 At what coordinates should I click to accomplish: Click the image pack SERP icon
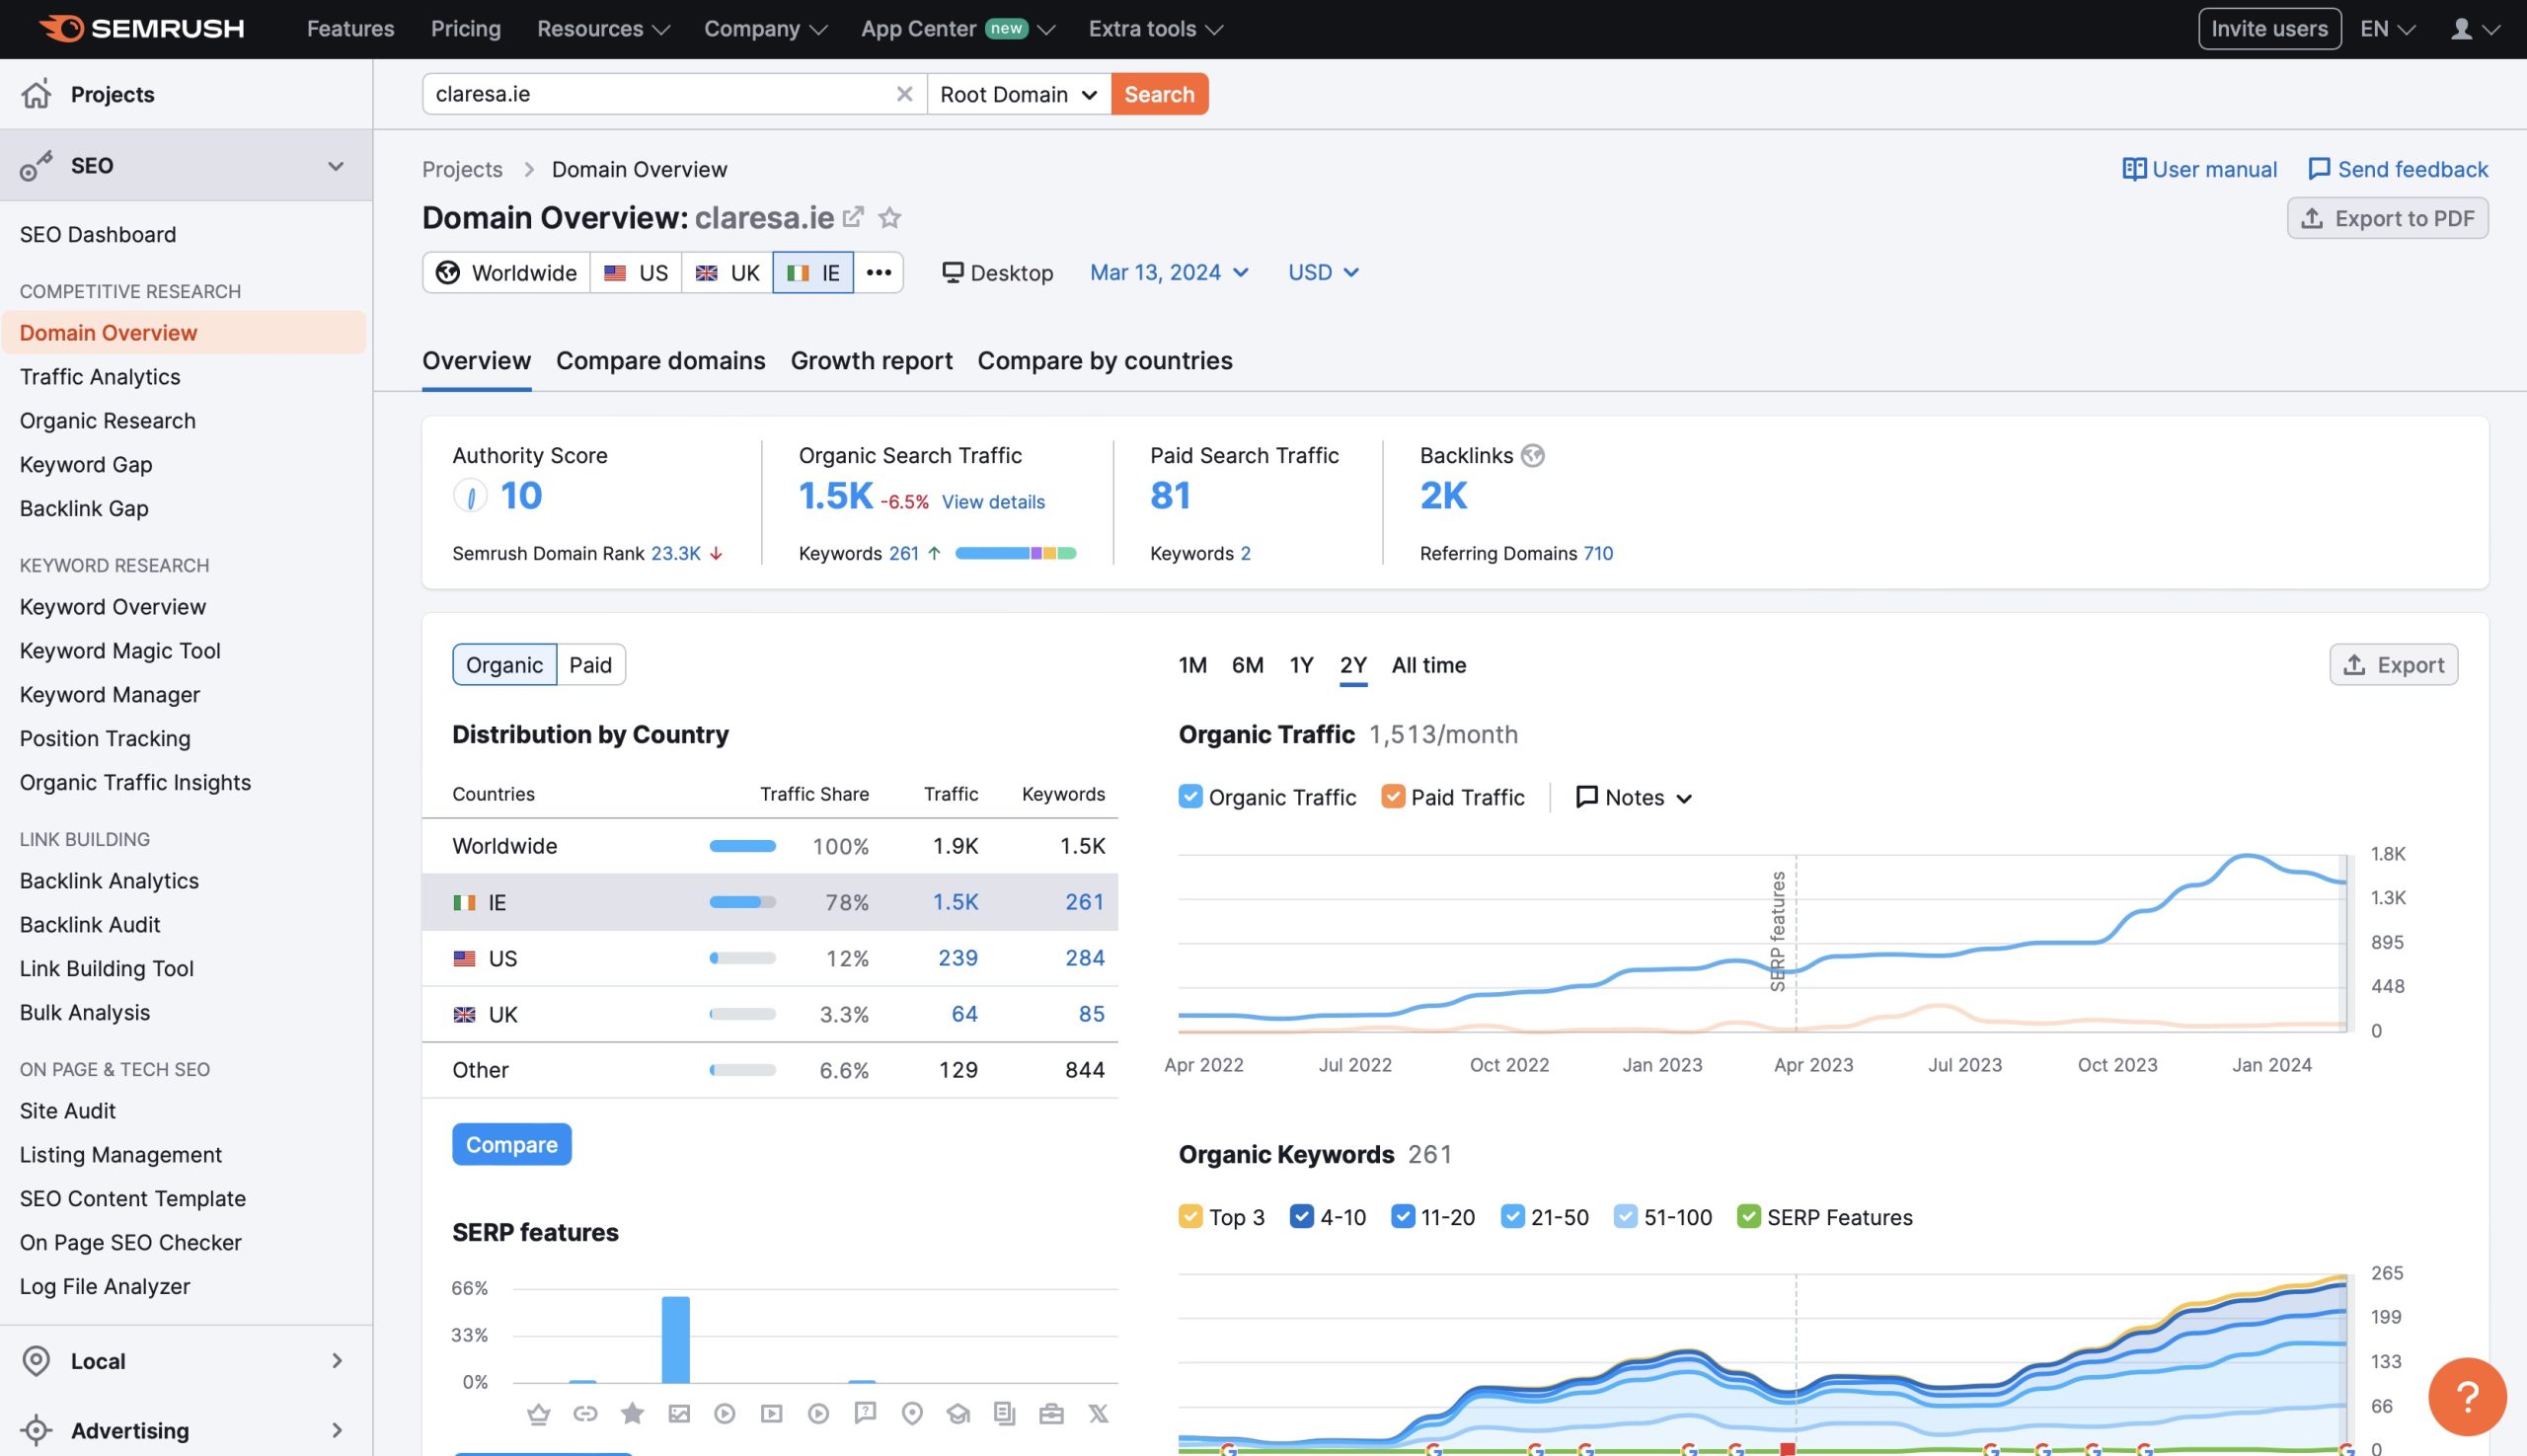pos(679,1413)
